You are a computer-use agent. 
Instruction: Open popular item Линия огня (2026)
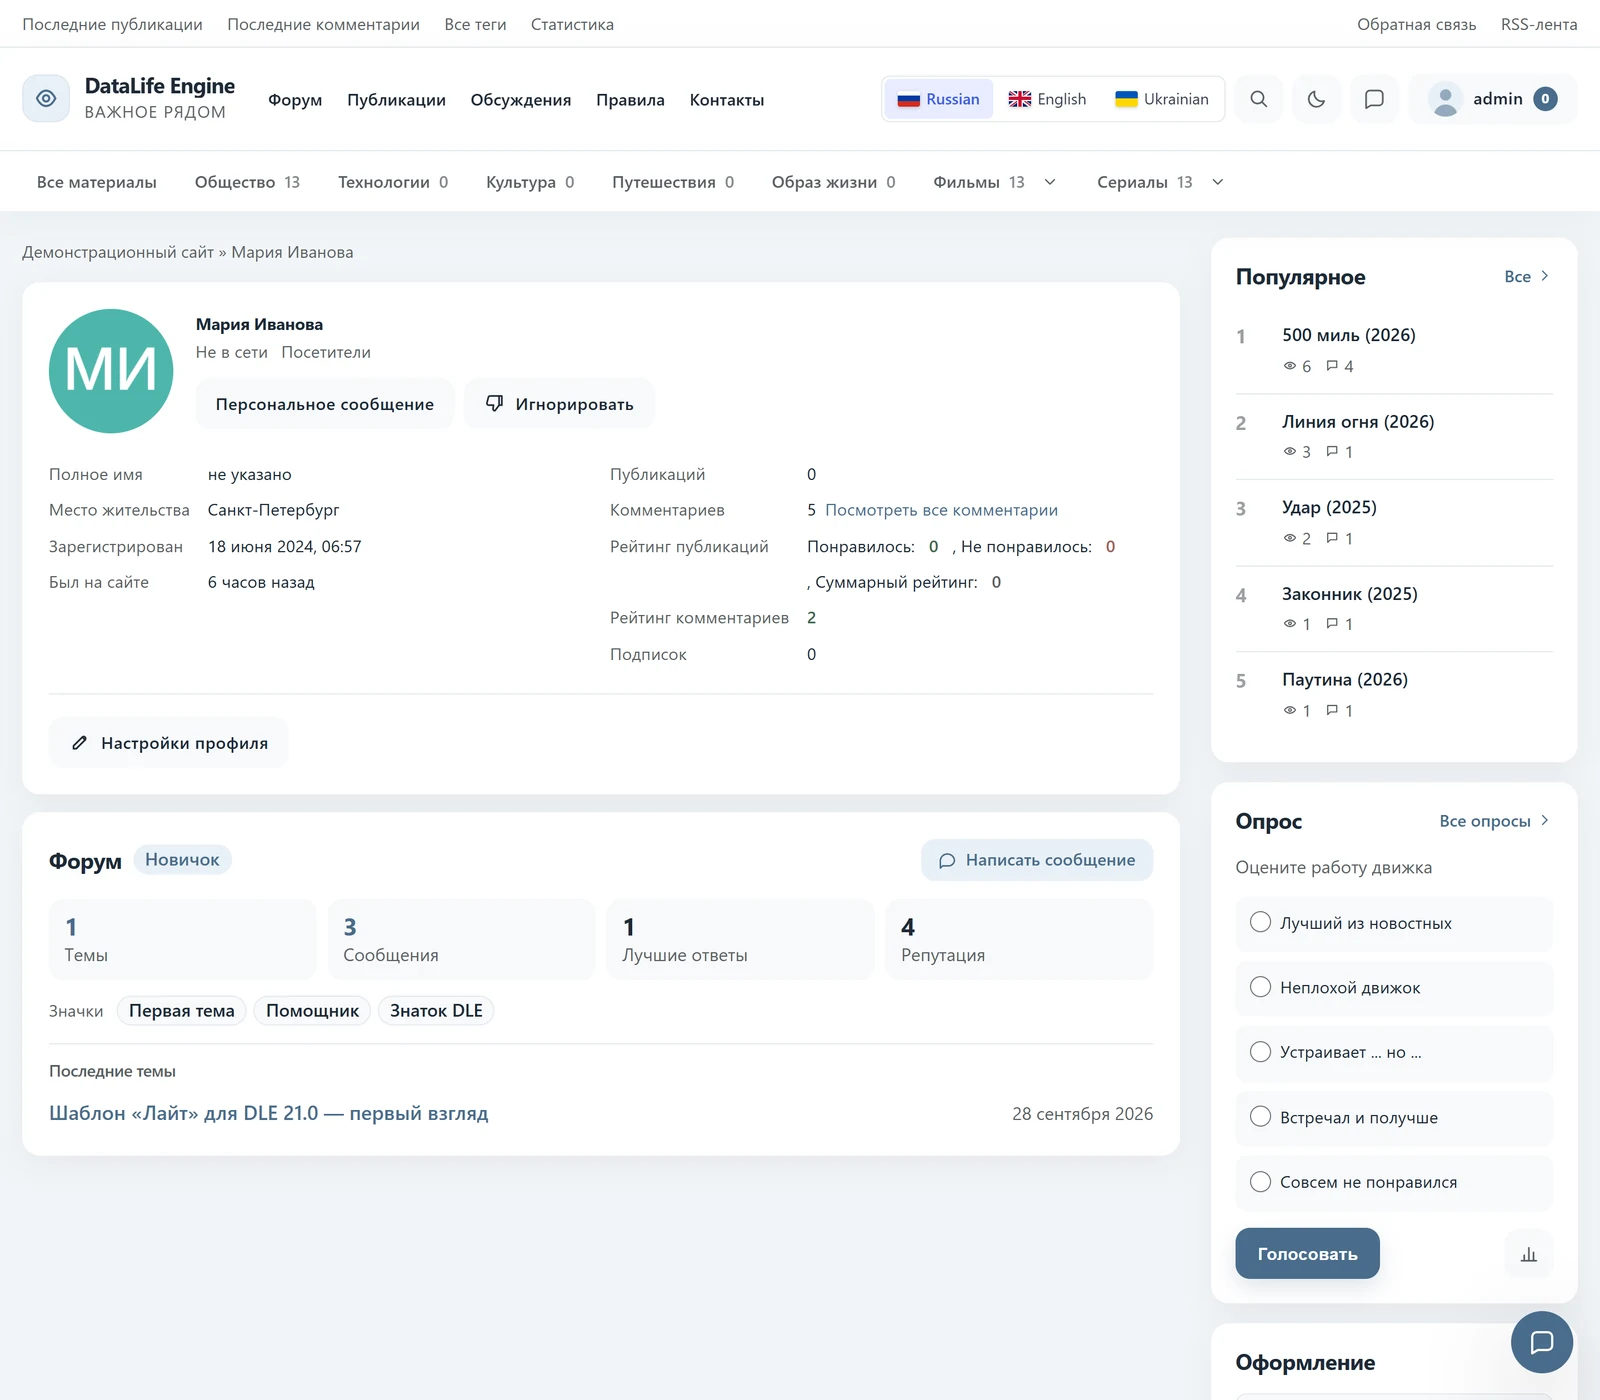tap(1358, 422)
